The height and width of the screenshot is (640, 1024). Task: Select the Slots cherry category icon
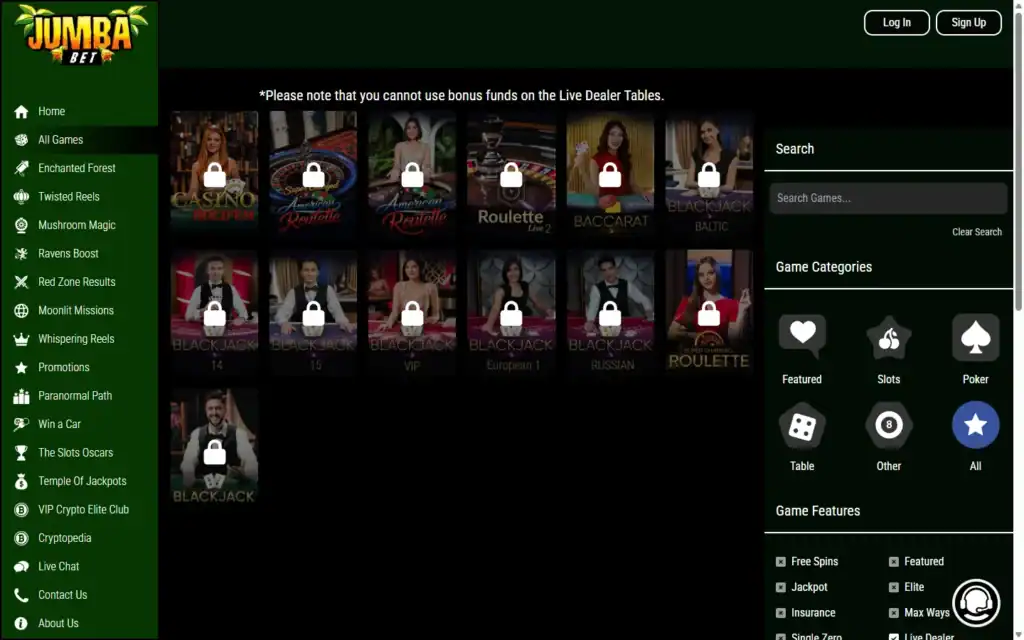pyautogui.click(x=888, y=337)
